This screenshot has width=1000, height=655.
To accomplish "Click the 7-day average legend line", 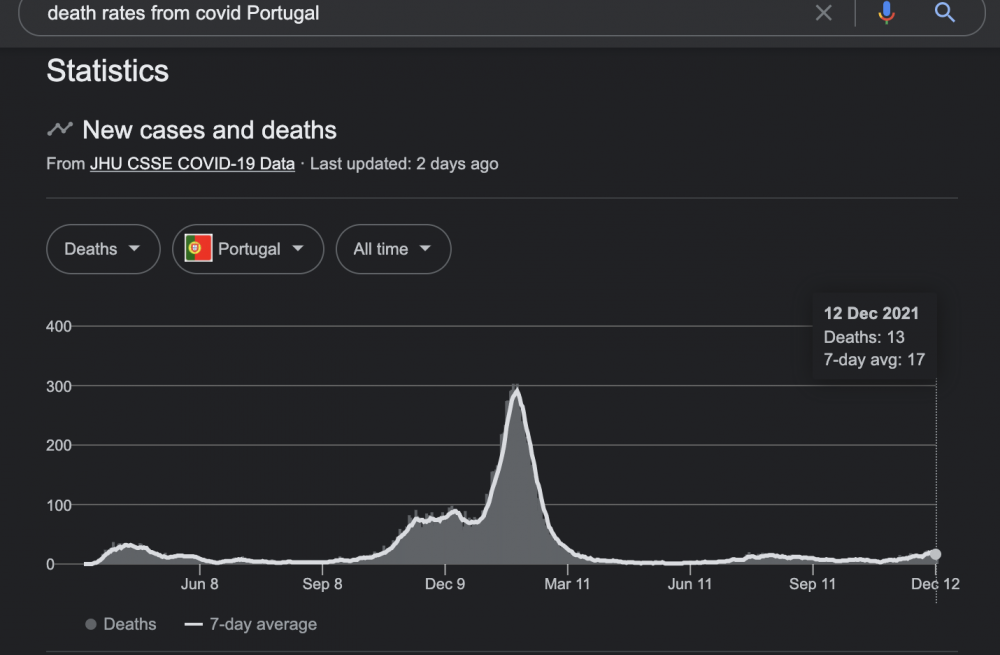I will (x=194, y=624).
